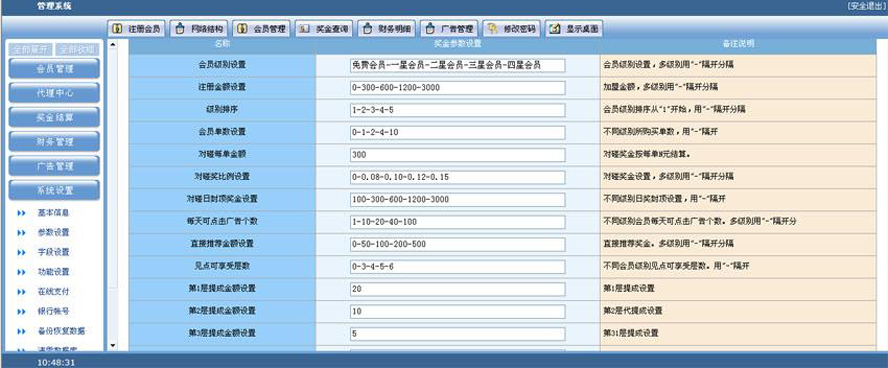888x368 pixels.
Task: Click the sidebar scrollbar down arrow
Action: click(x=112, y=345)
